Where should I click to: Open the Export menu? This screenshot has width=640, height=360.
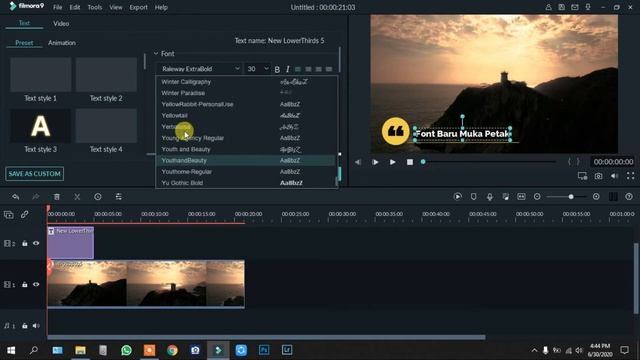point(138,7)
